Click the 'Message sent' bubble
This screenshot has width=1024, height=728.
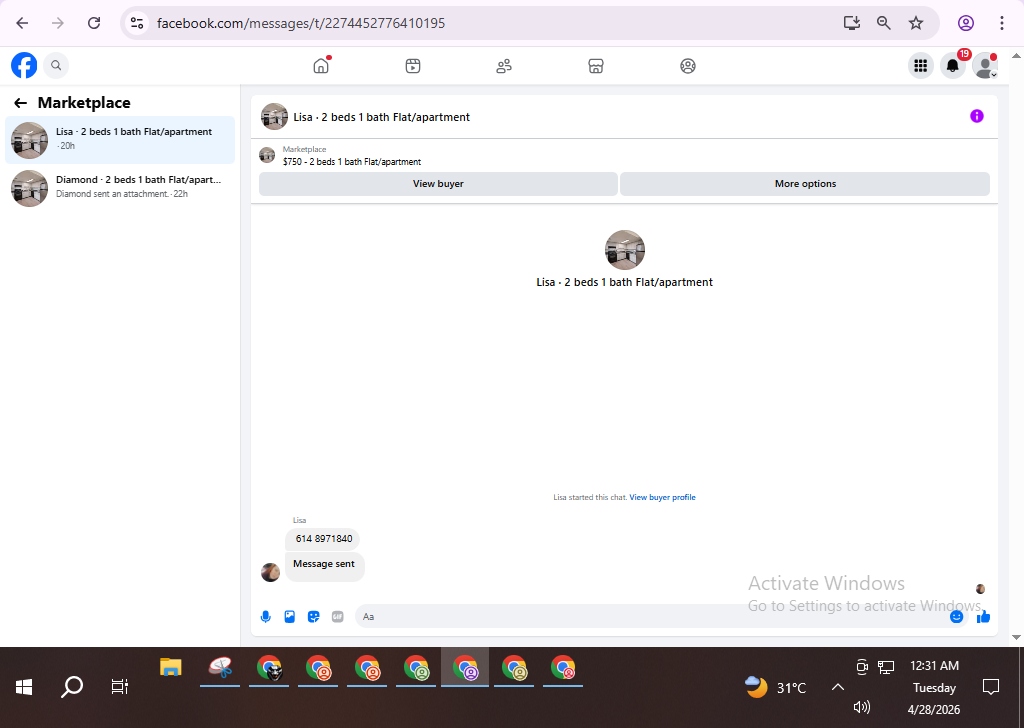click(325, 565)
